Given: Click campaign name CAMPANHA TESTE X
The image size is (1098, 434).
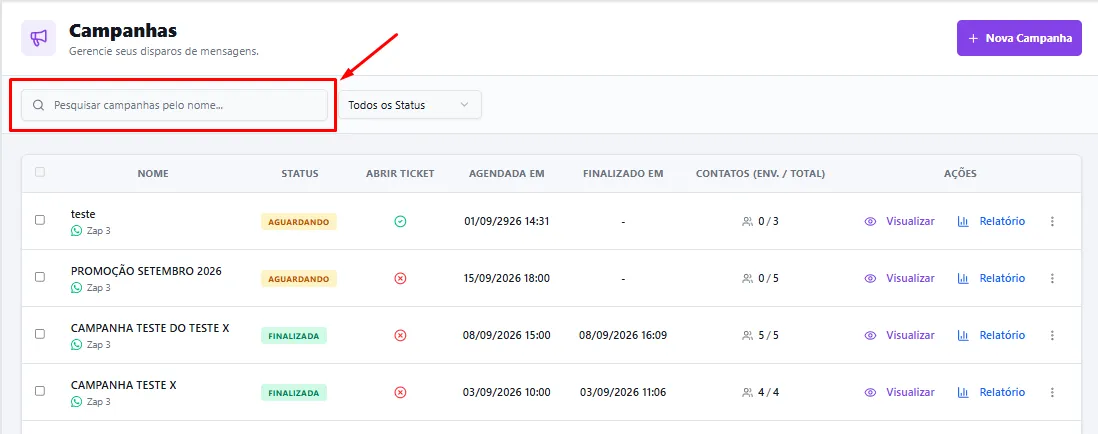Looking at the screenshot, I should tap(124, 385).
